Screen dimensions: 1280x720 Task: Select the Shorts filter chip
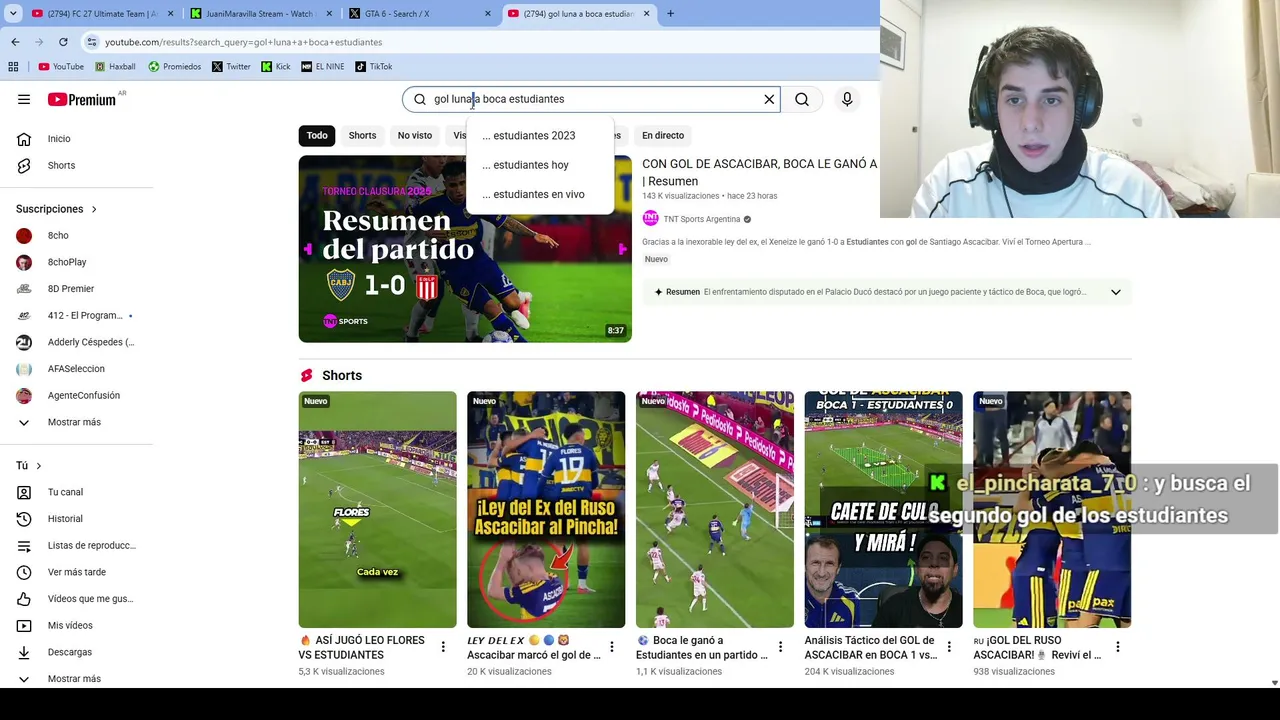[x=362, y=135]
